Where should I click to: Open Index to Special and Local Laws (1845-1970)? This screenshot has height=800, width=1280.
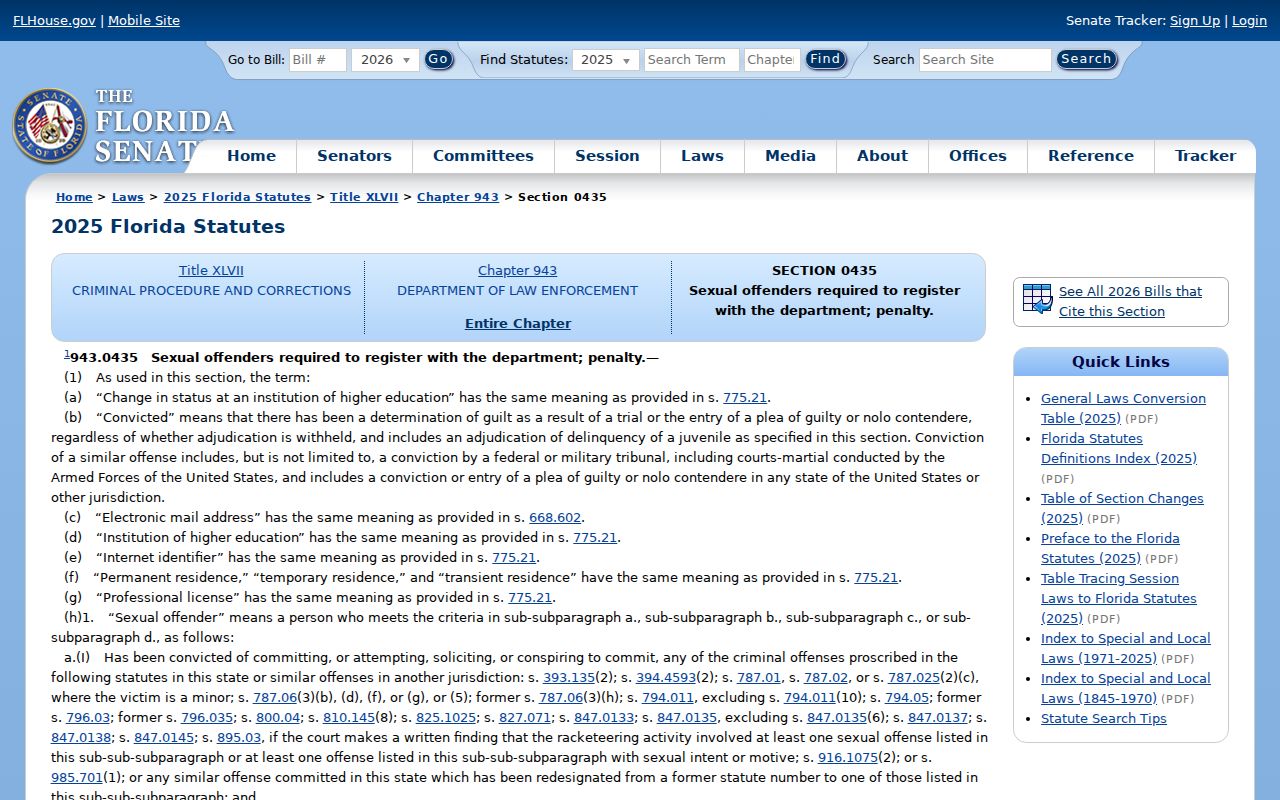click(x=1125, y=688)
